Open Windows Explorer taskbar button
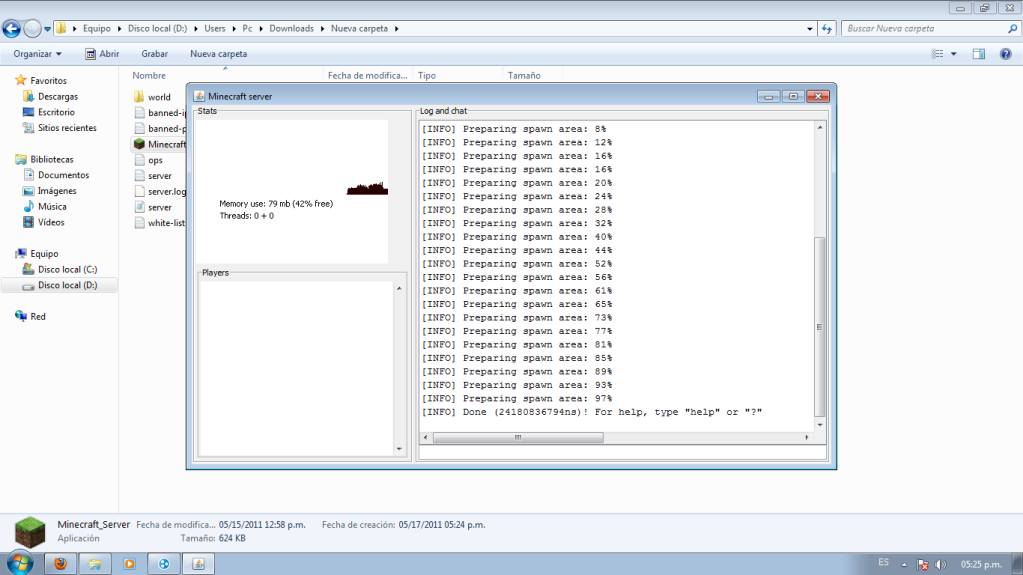The image size is (1023, 575). [x=95, y=564]
